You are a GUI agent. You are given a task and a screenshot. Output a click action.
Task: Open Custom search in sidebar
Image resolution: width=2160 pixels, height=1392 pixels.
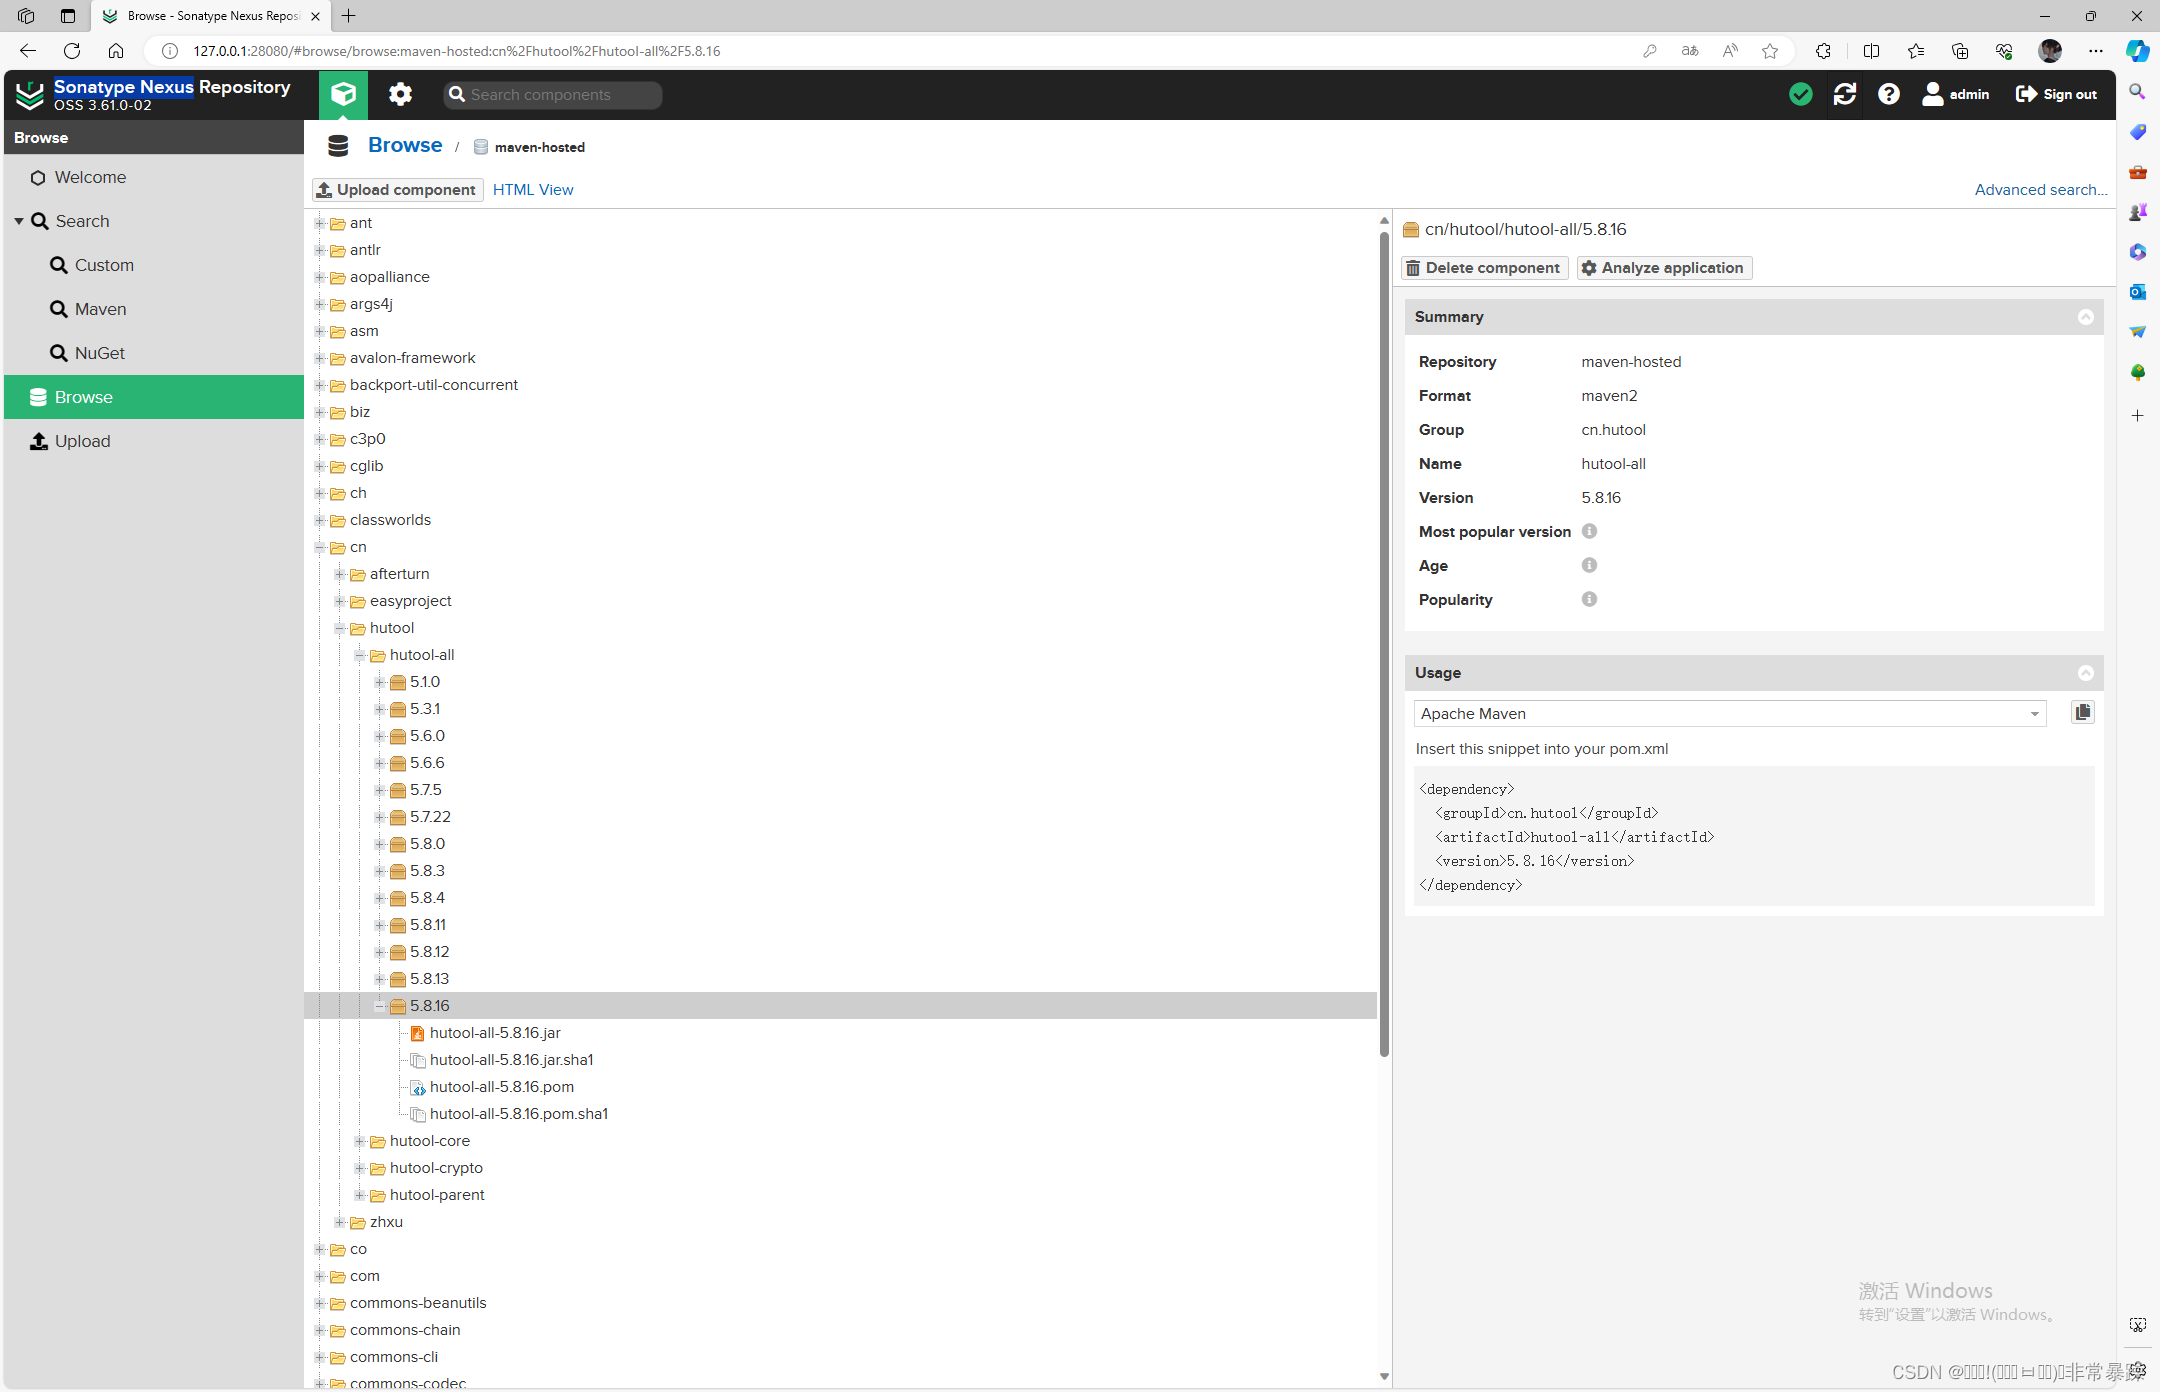tap(154, 265)
